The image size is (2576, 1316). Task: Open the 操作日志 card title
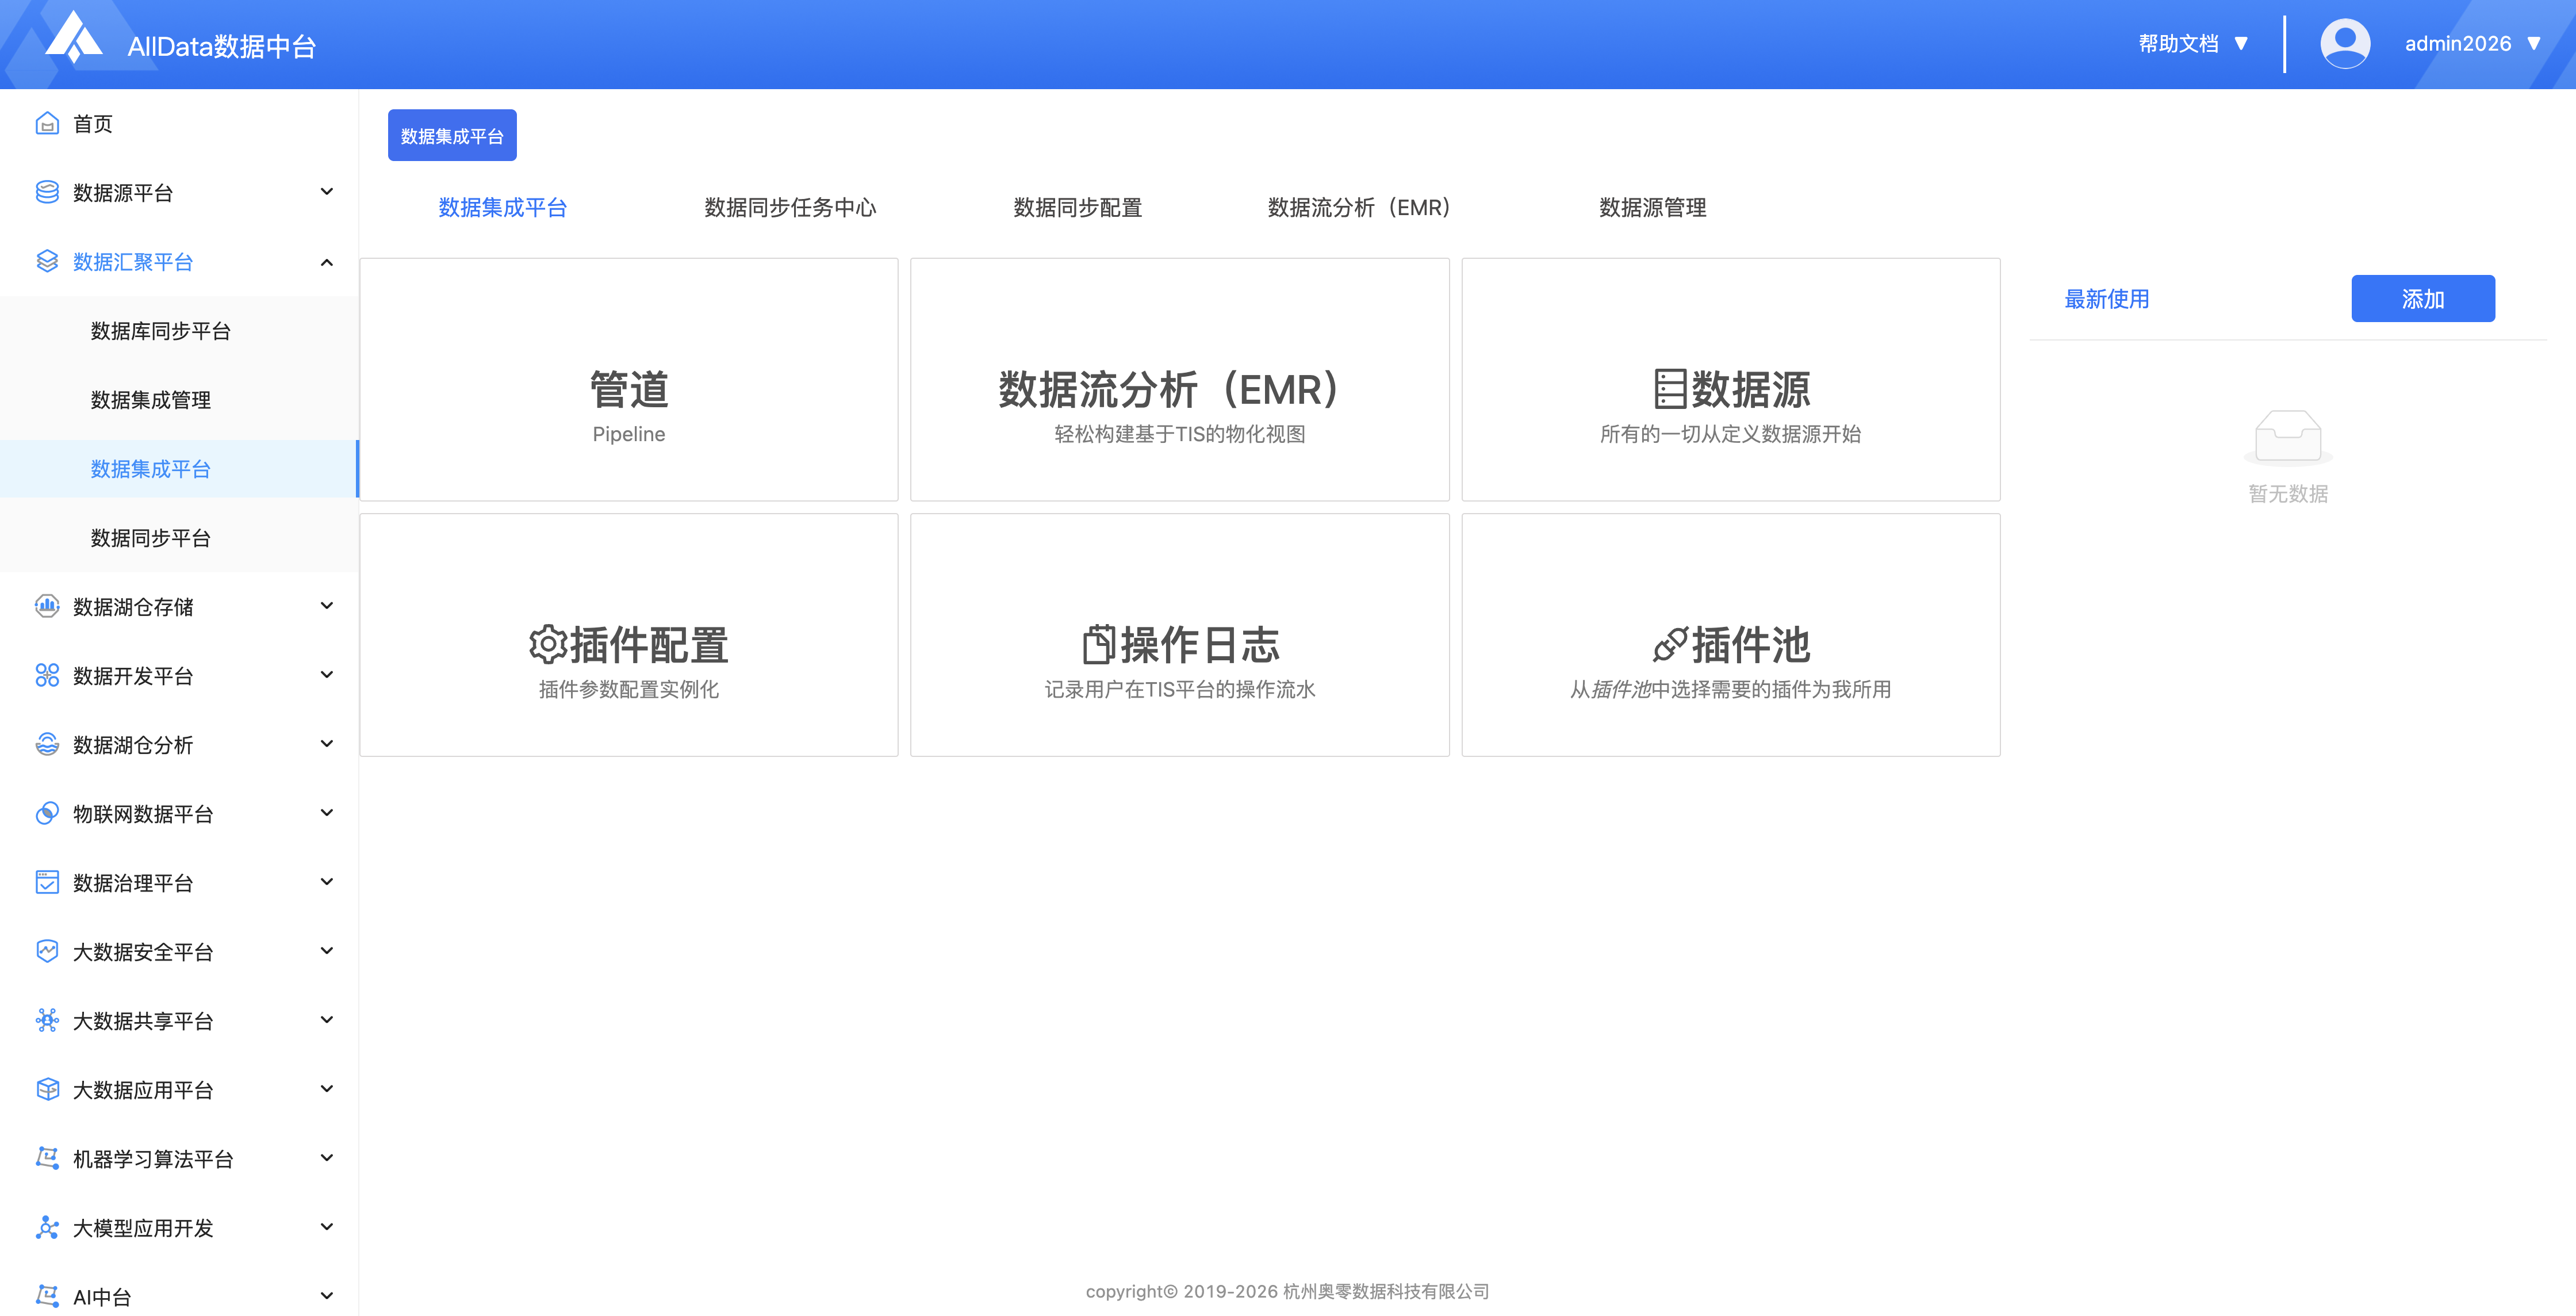1200,645
